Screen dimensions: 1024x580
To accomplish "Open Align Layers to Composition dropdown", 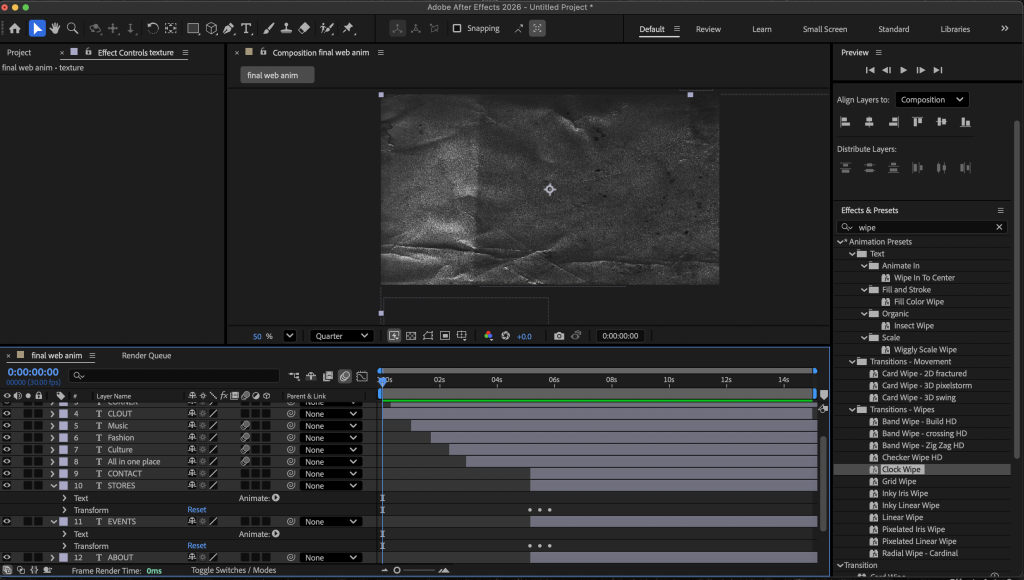I will (932, 100).
